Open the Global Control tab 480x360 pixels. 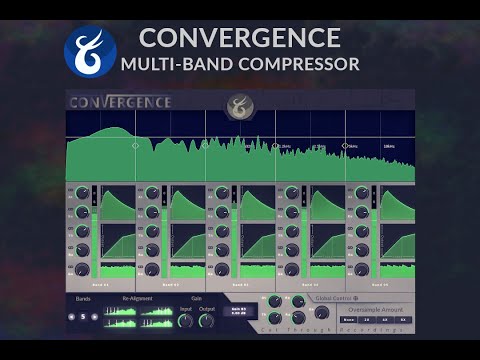[337, 298]
